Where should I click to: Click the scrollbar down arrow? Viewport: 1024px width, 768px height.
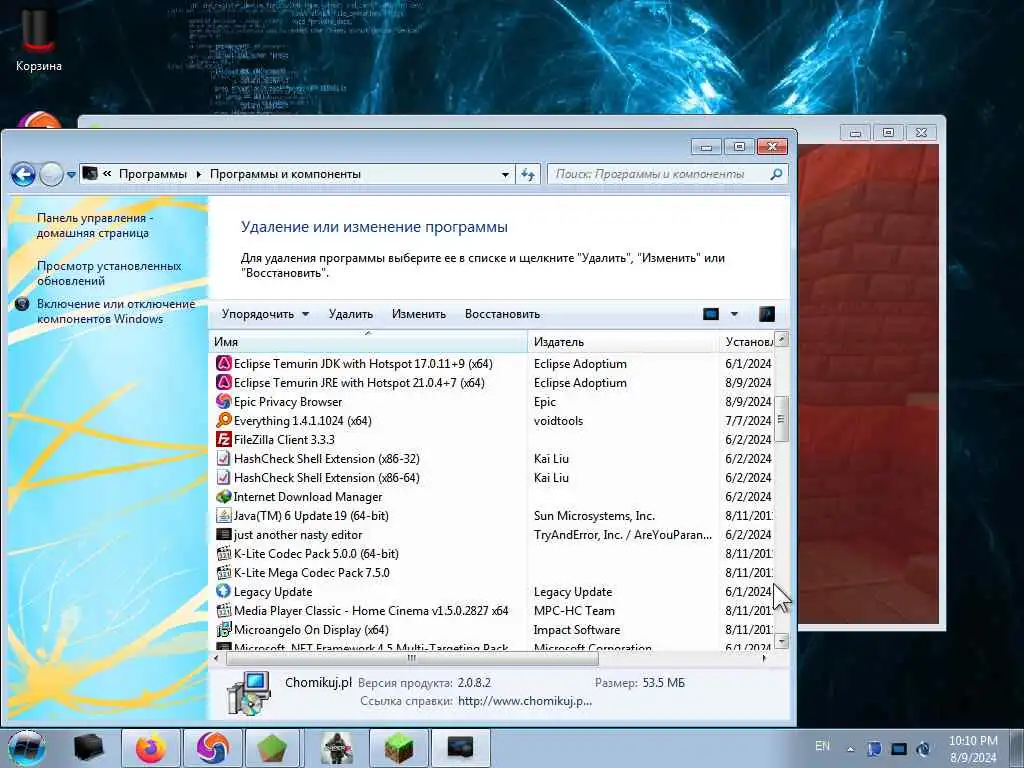point(781,642)
